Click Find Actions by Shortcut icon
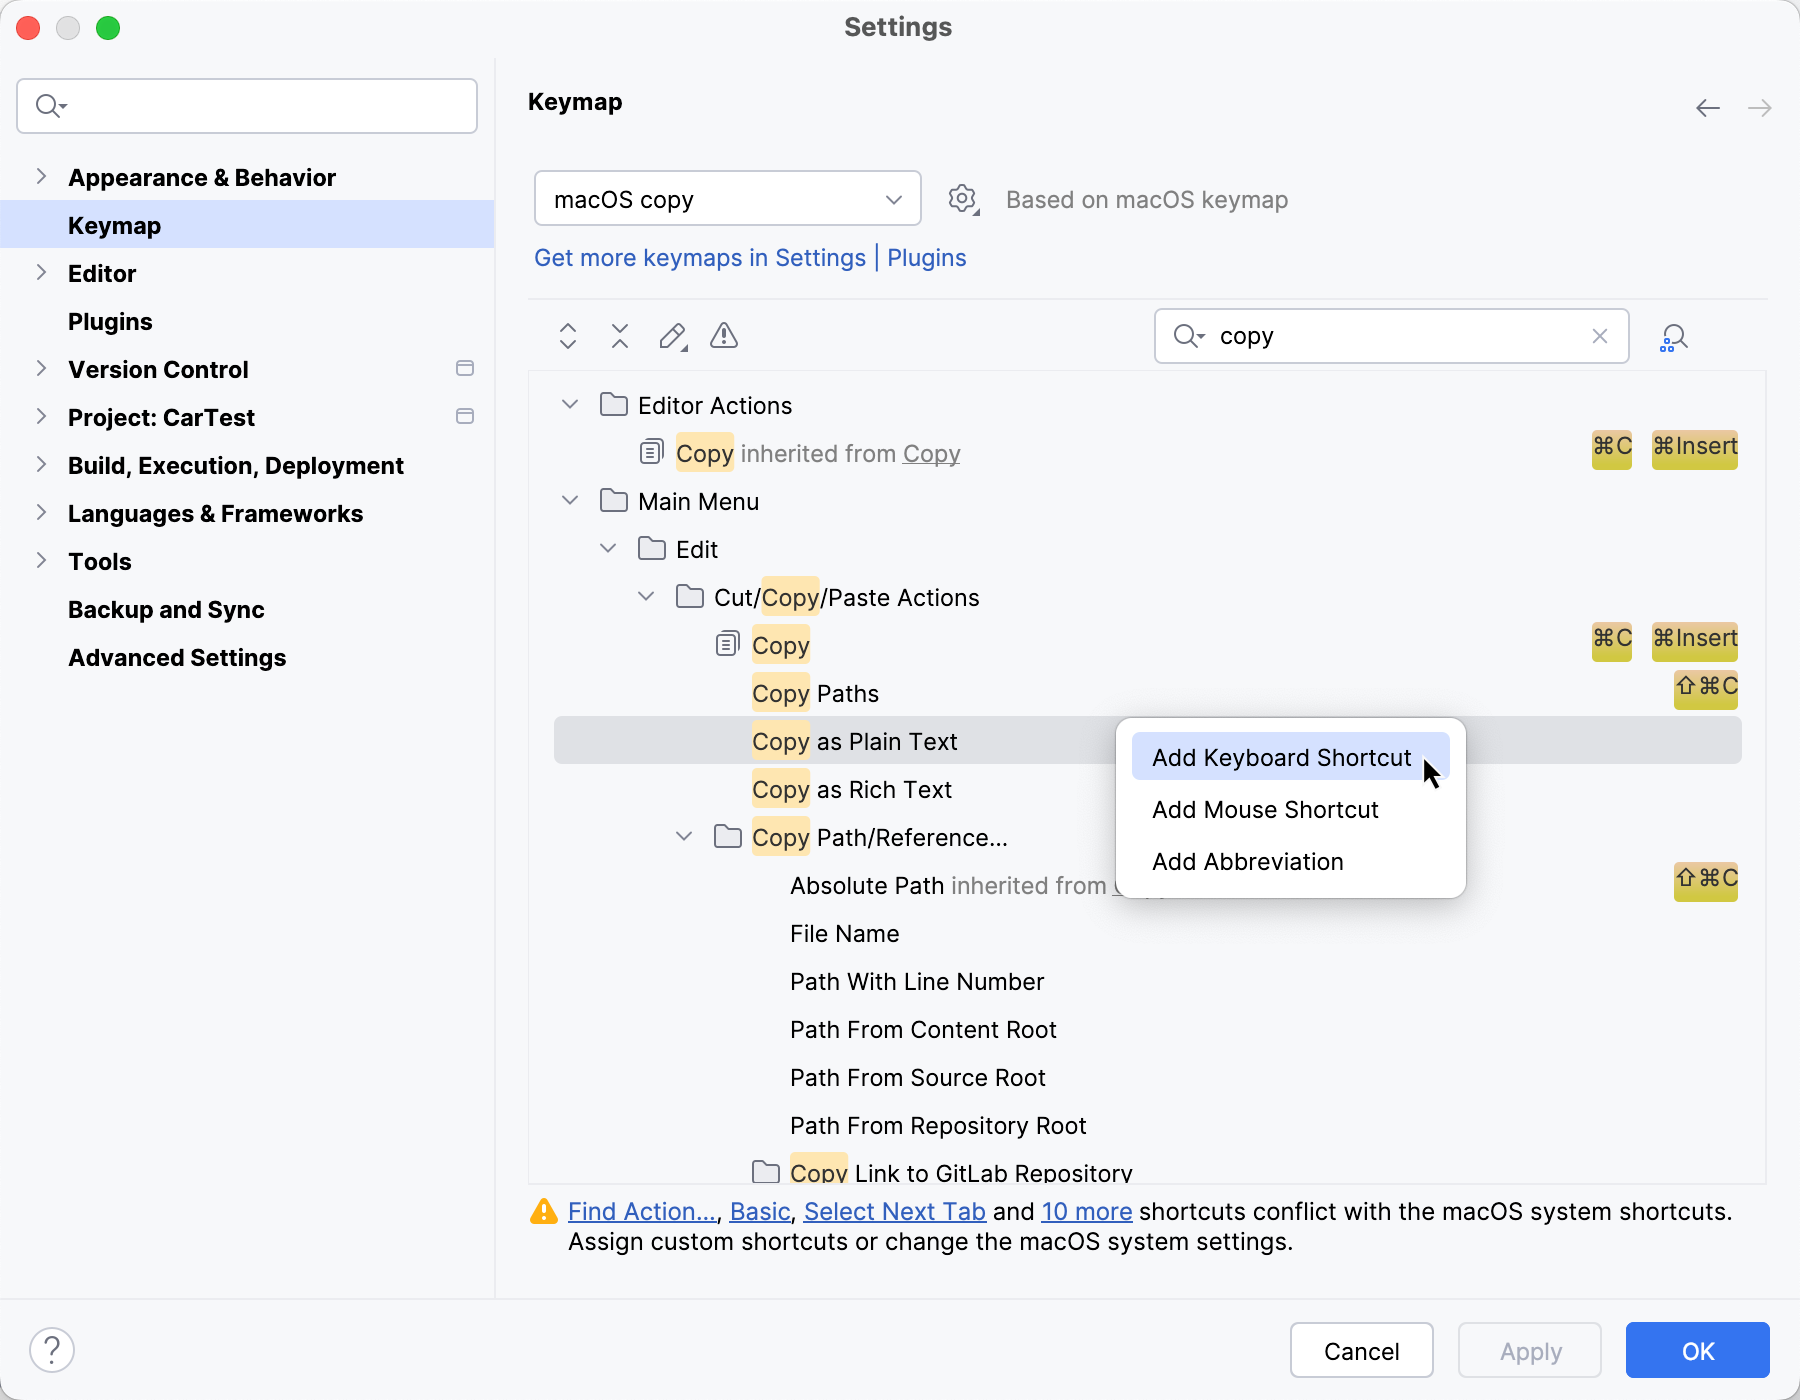Image resolution: width=1800 pixels, height=1400 pixels. [1673, 337]
